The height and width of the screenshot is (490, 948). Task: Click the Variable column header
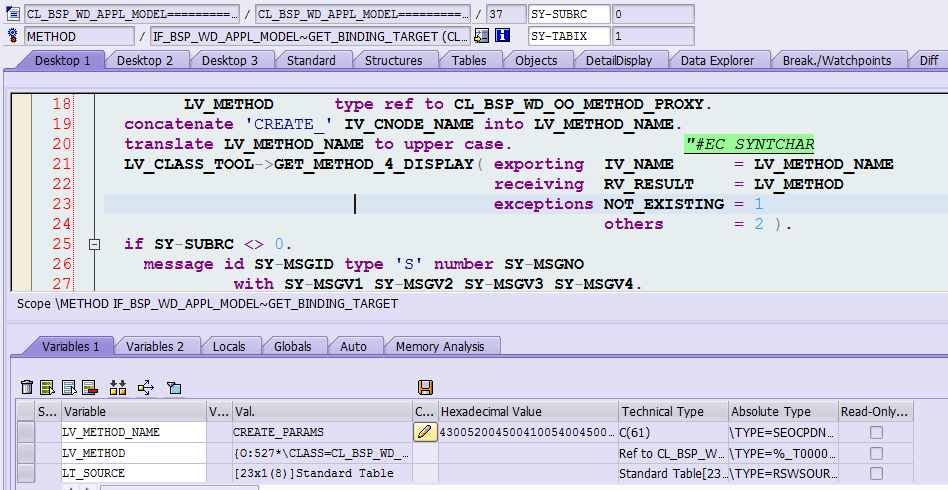[x=134, y=412]
